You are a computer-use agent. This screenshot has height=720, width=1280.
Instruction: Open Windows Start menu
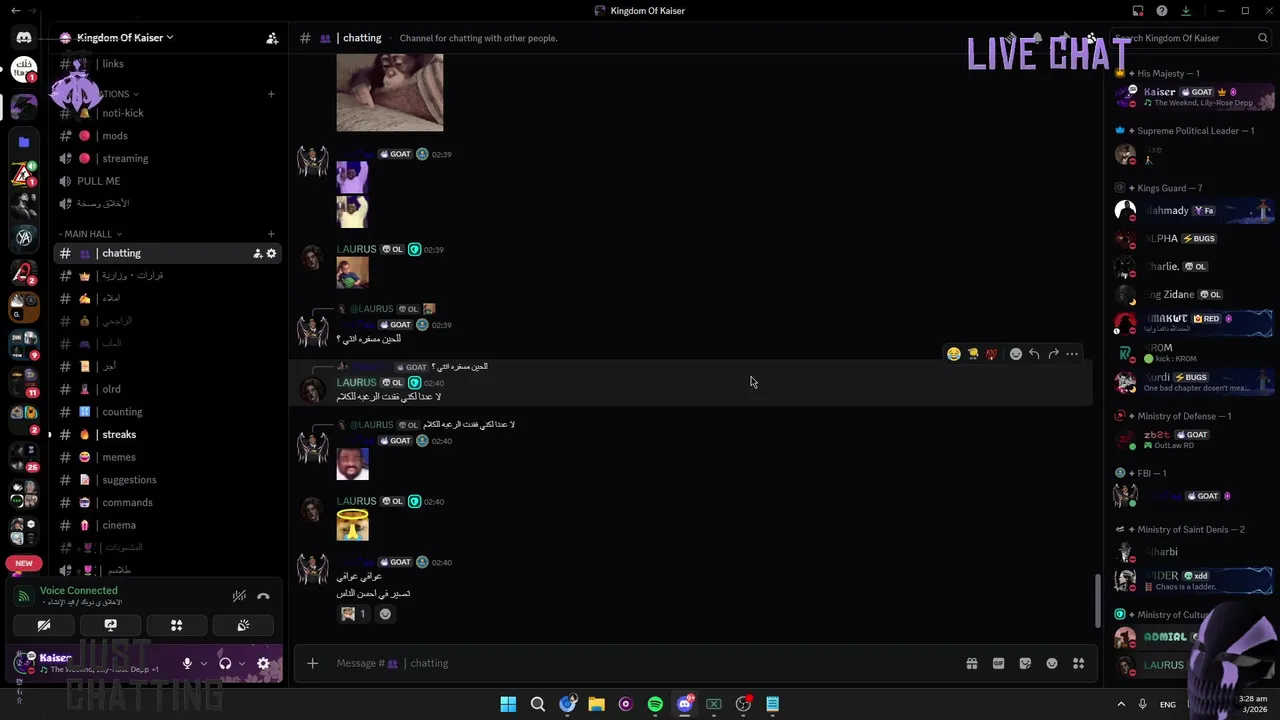508,704
